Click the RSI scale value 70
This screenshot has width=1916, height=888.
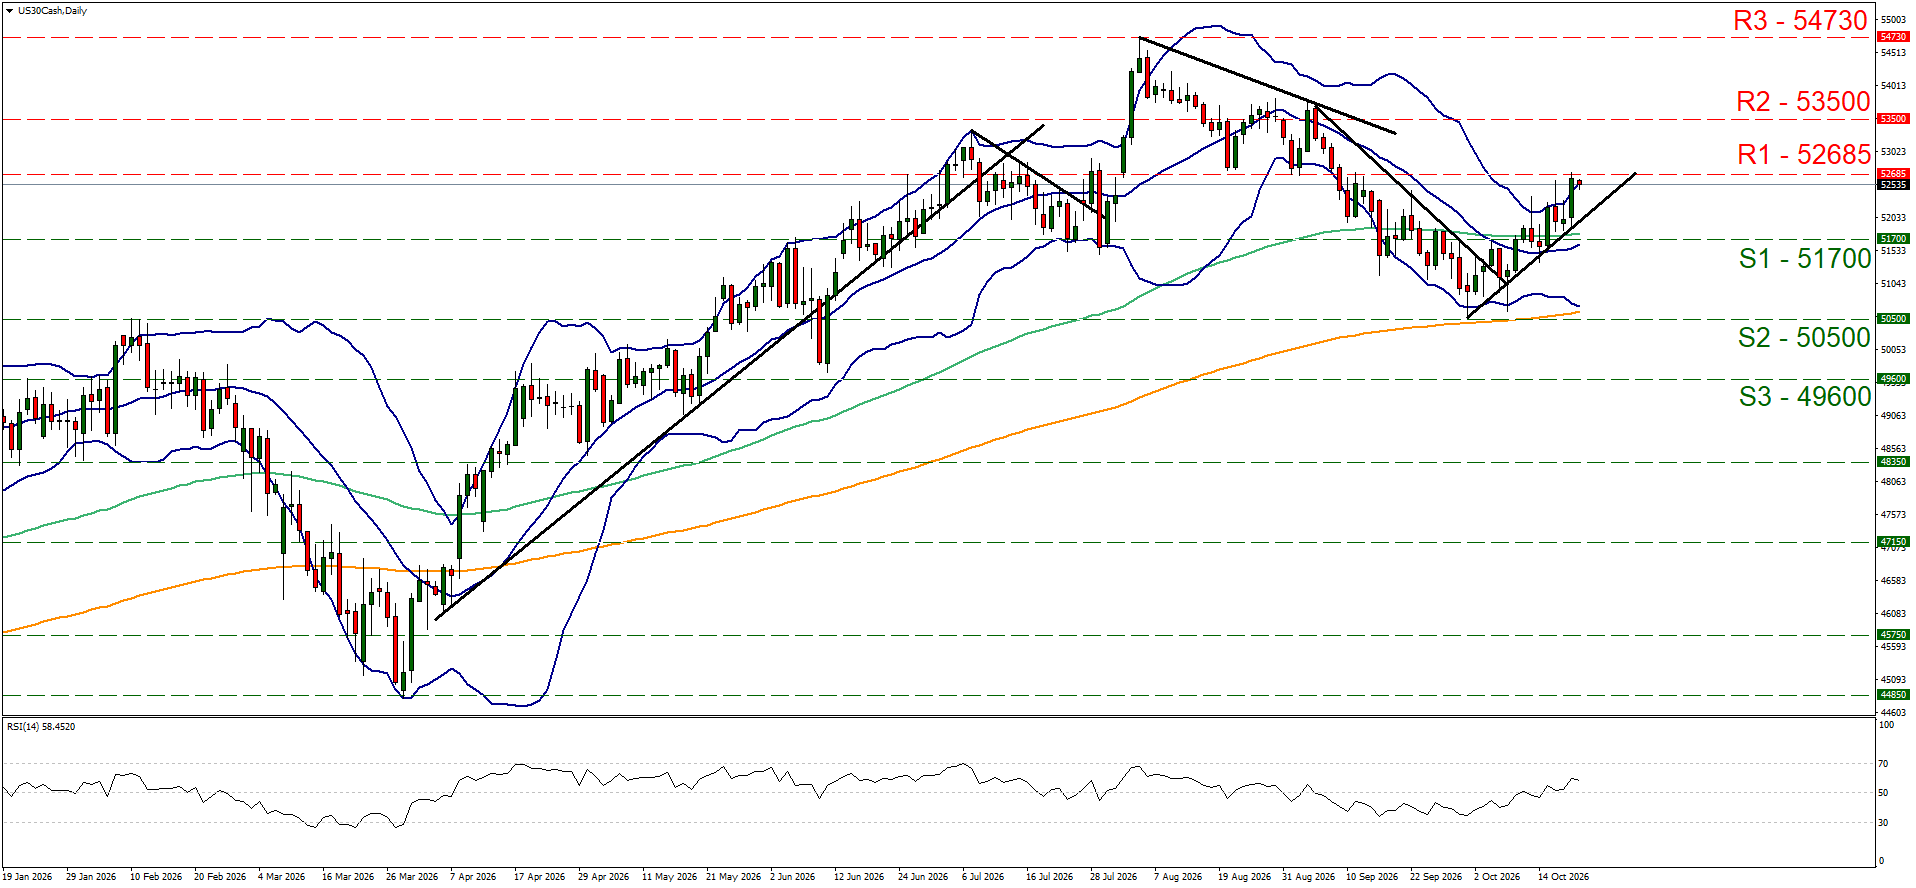tap(1883, 764)
